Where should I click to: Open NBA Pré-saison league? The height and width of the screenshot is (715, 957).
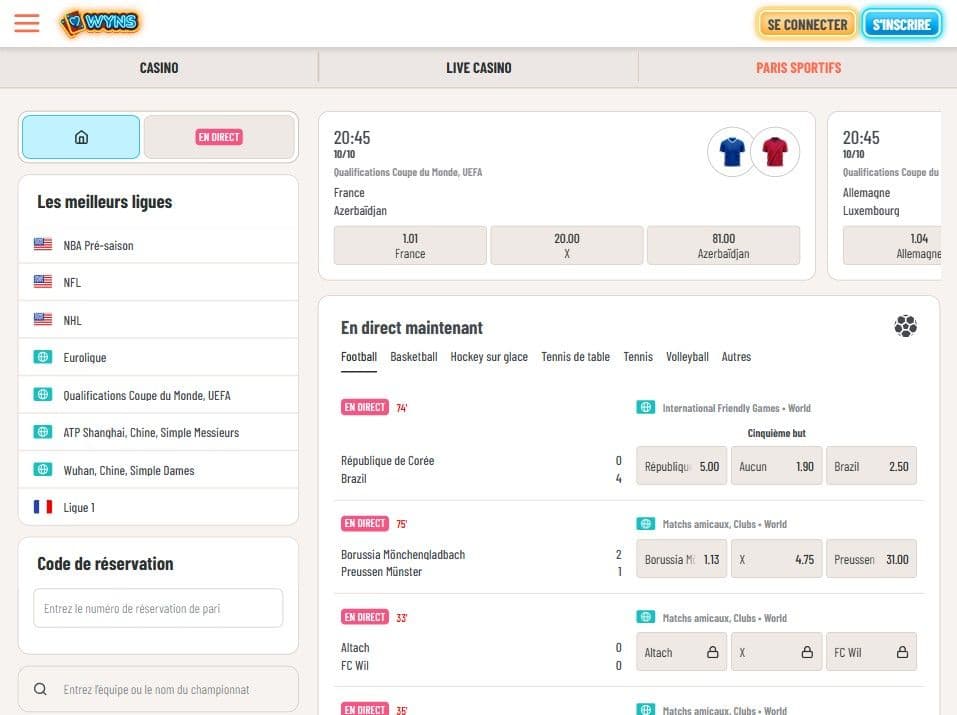(98, 245)
